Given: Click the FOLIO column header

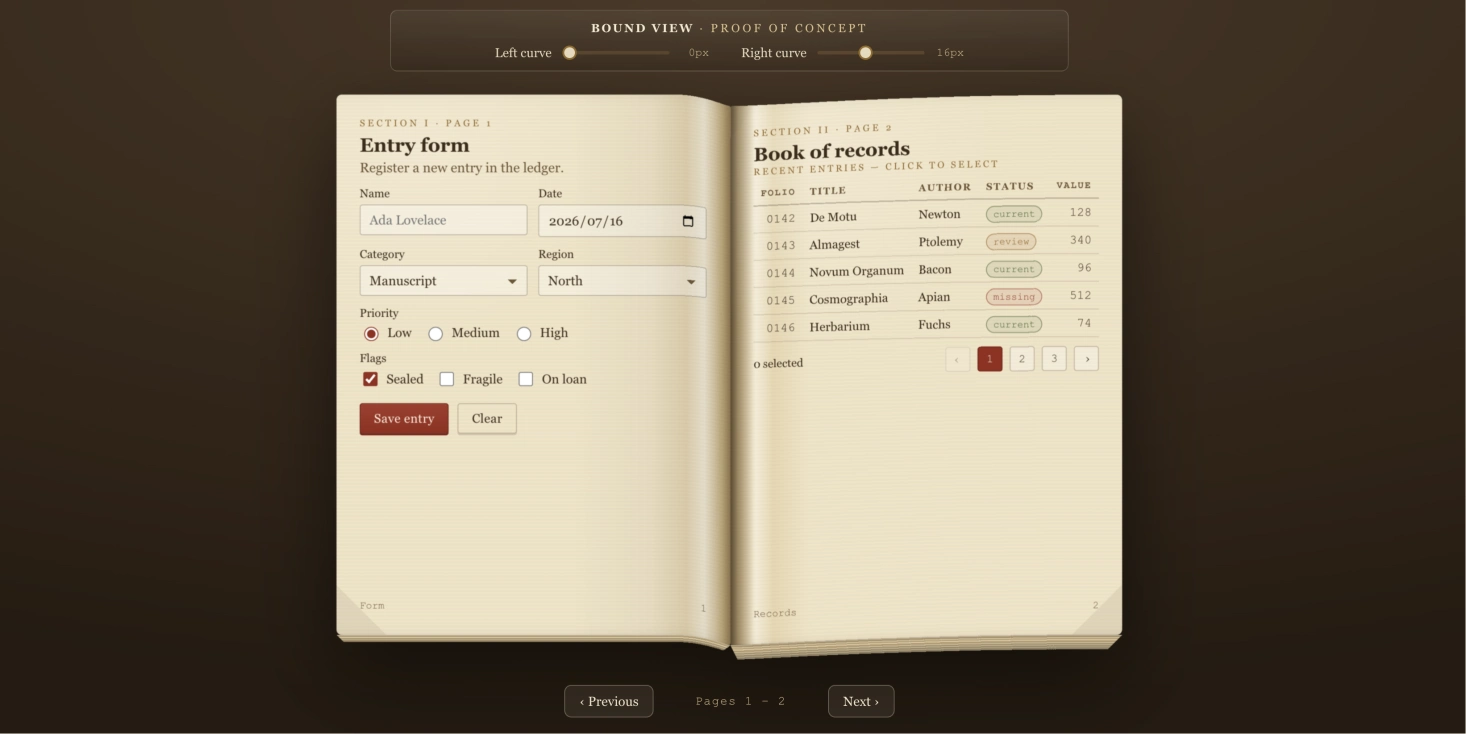Looking at the screenshot, I should coord(778,192).
